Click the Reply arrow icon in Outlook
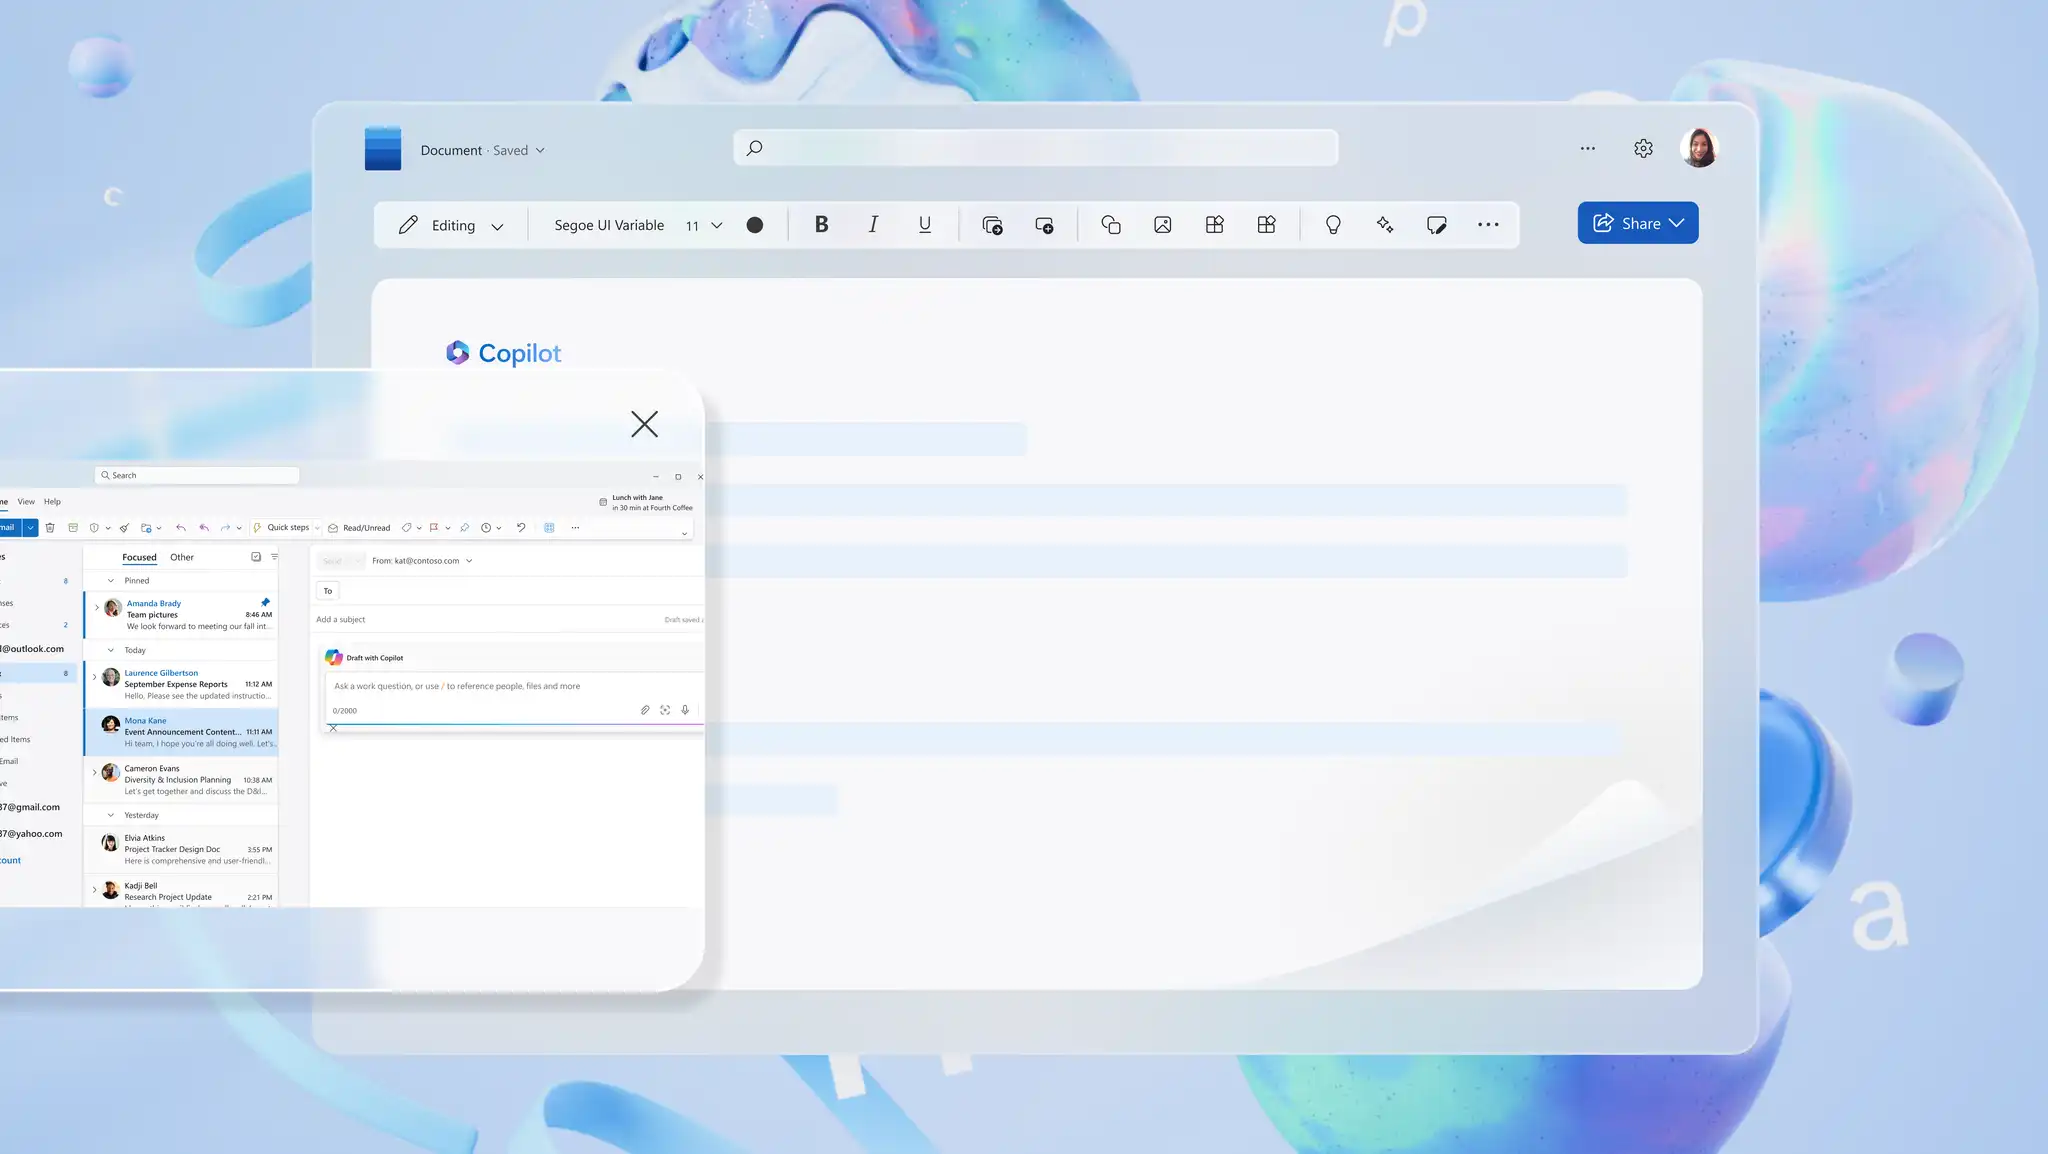The width and height of the screenshot is (2048, 1154). click(x=181, y=528)
